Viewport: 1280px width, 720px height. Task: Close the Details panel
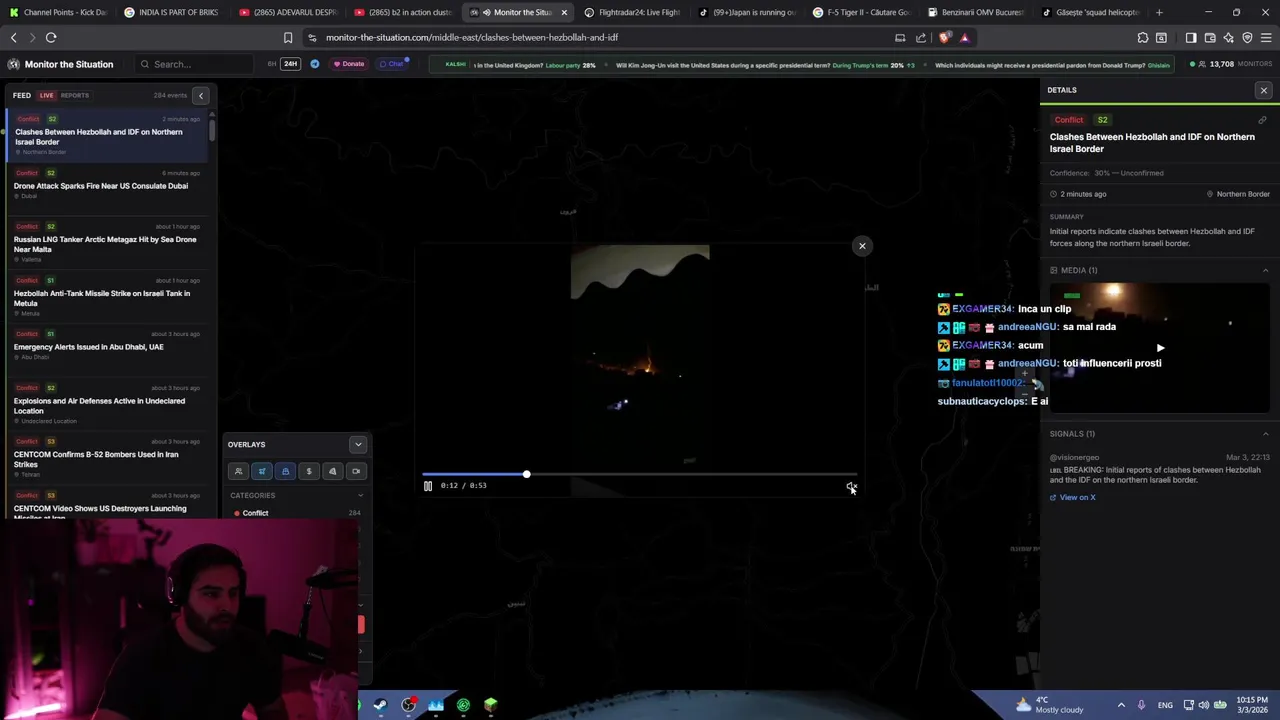click(1264, 90)
